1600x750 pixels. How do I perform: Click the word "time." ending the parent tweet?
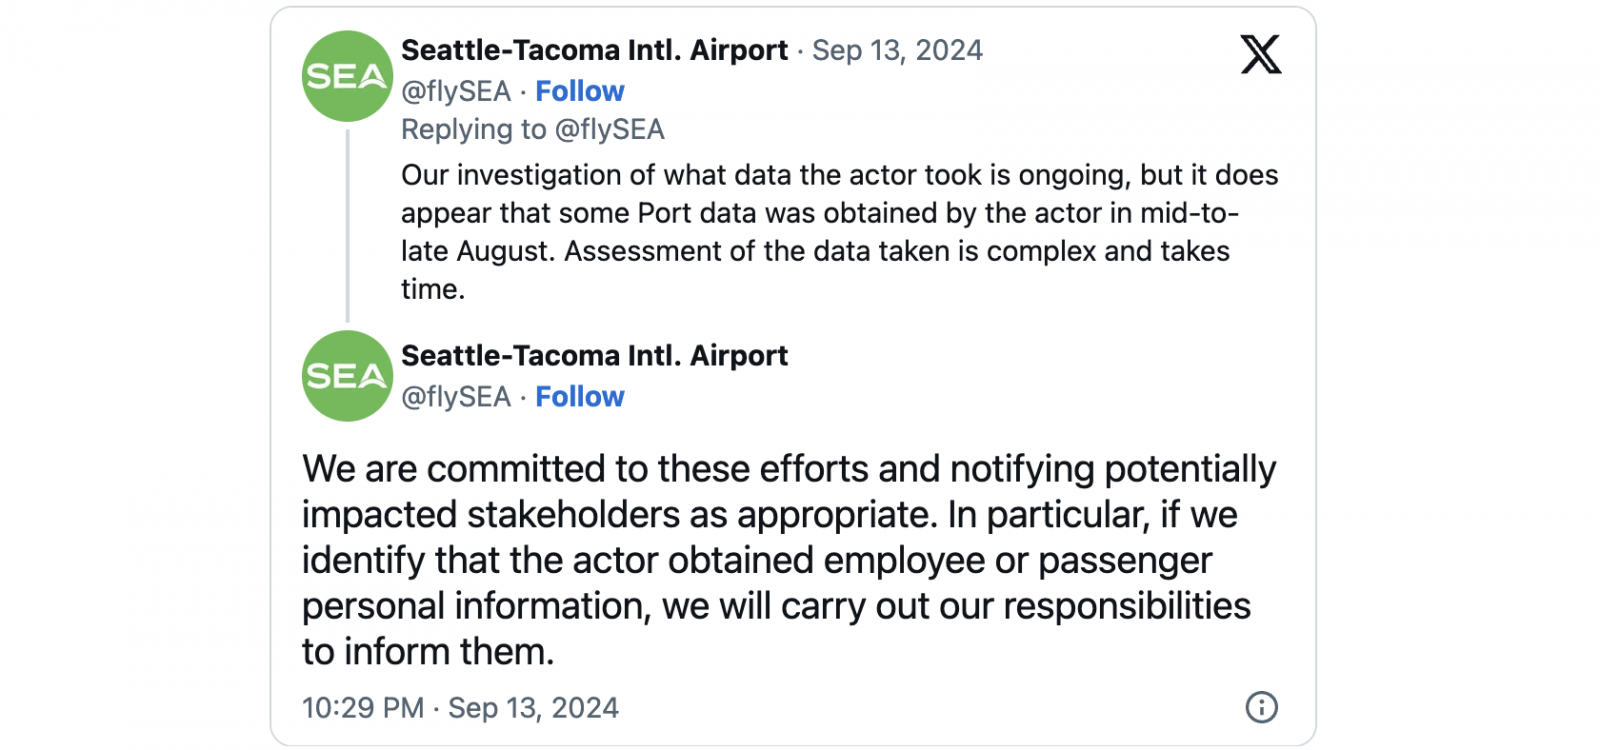click(x=433, y=289)
